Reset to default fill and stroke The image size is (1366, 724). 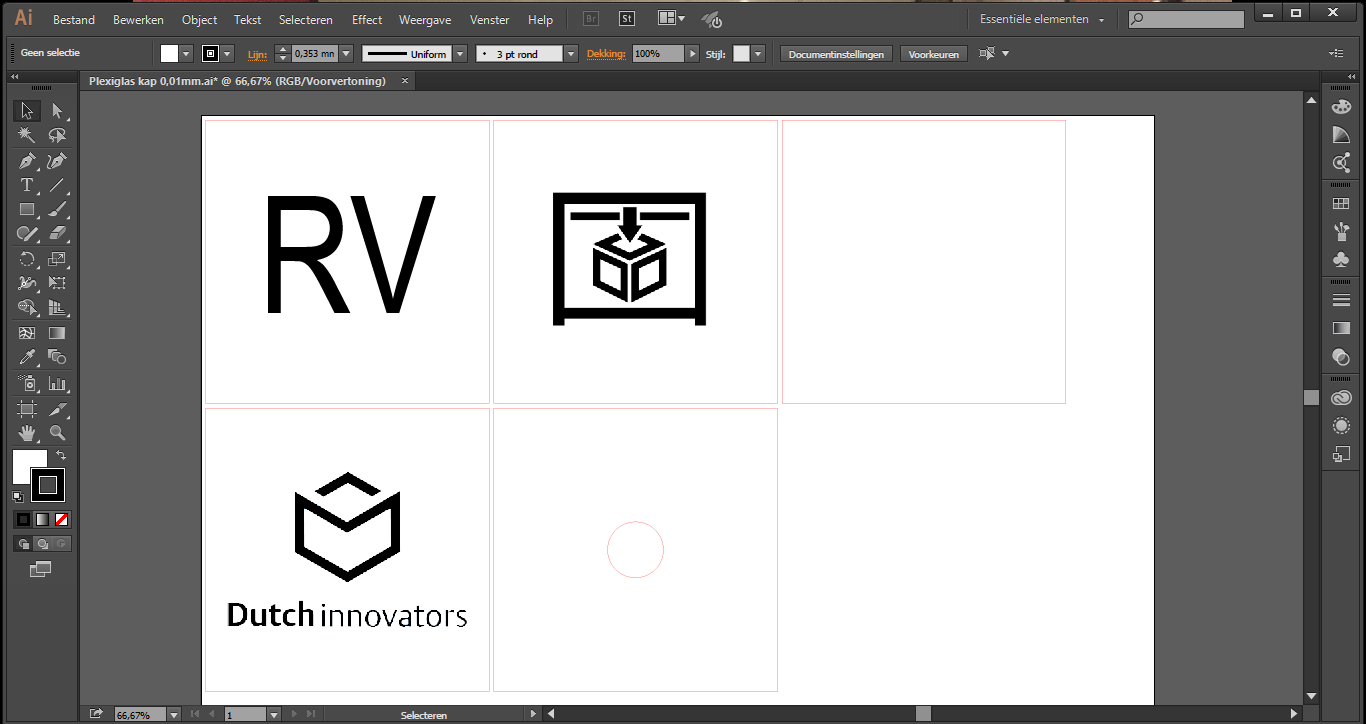(18, 496)
